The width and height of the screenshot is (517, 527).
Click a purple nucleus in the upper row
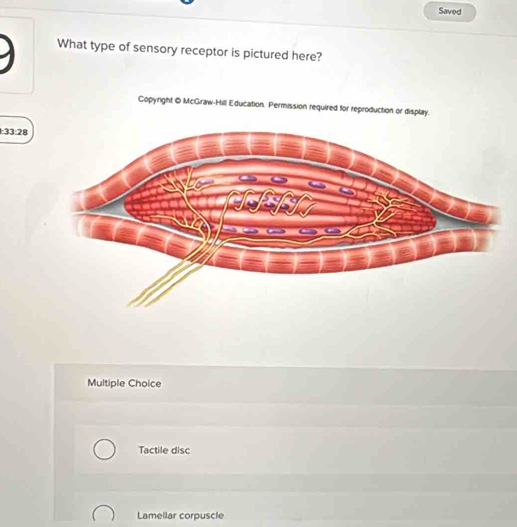tap(279, 180)
